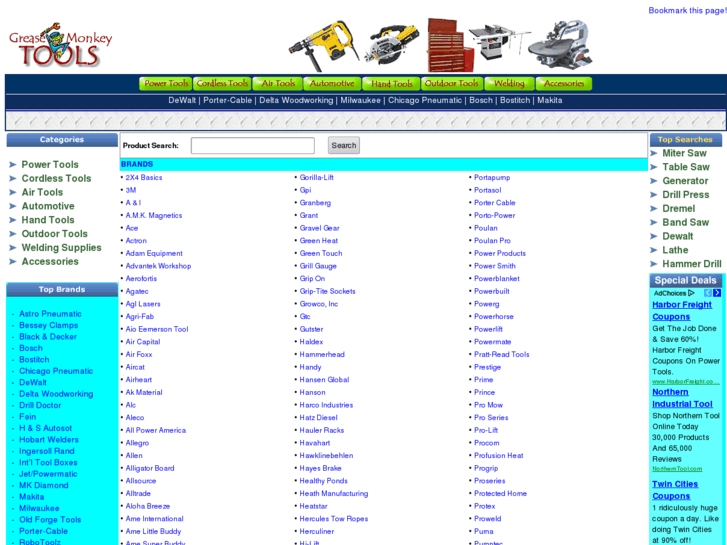This screenshot has height=545, width=727.
Task: Select Generator in Top Searches
Action: pos(685,181)
